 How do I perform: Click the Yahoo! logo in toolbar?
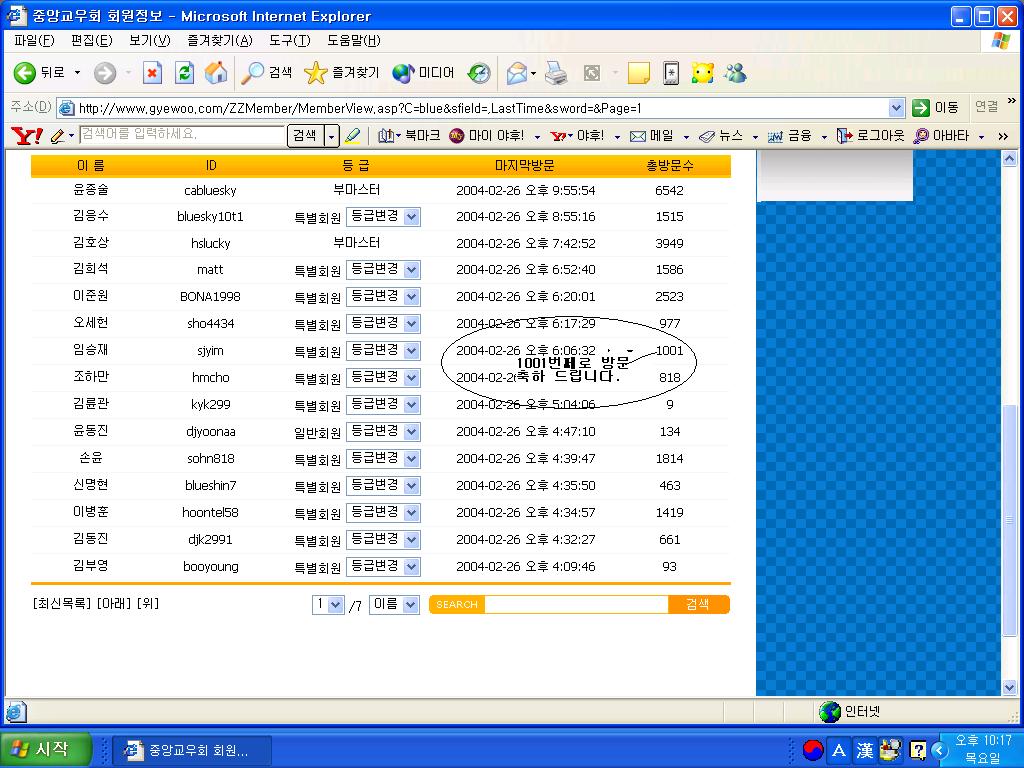(x=26, y=136)
